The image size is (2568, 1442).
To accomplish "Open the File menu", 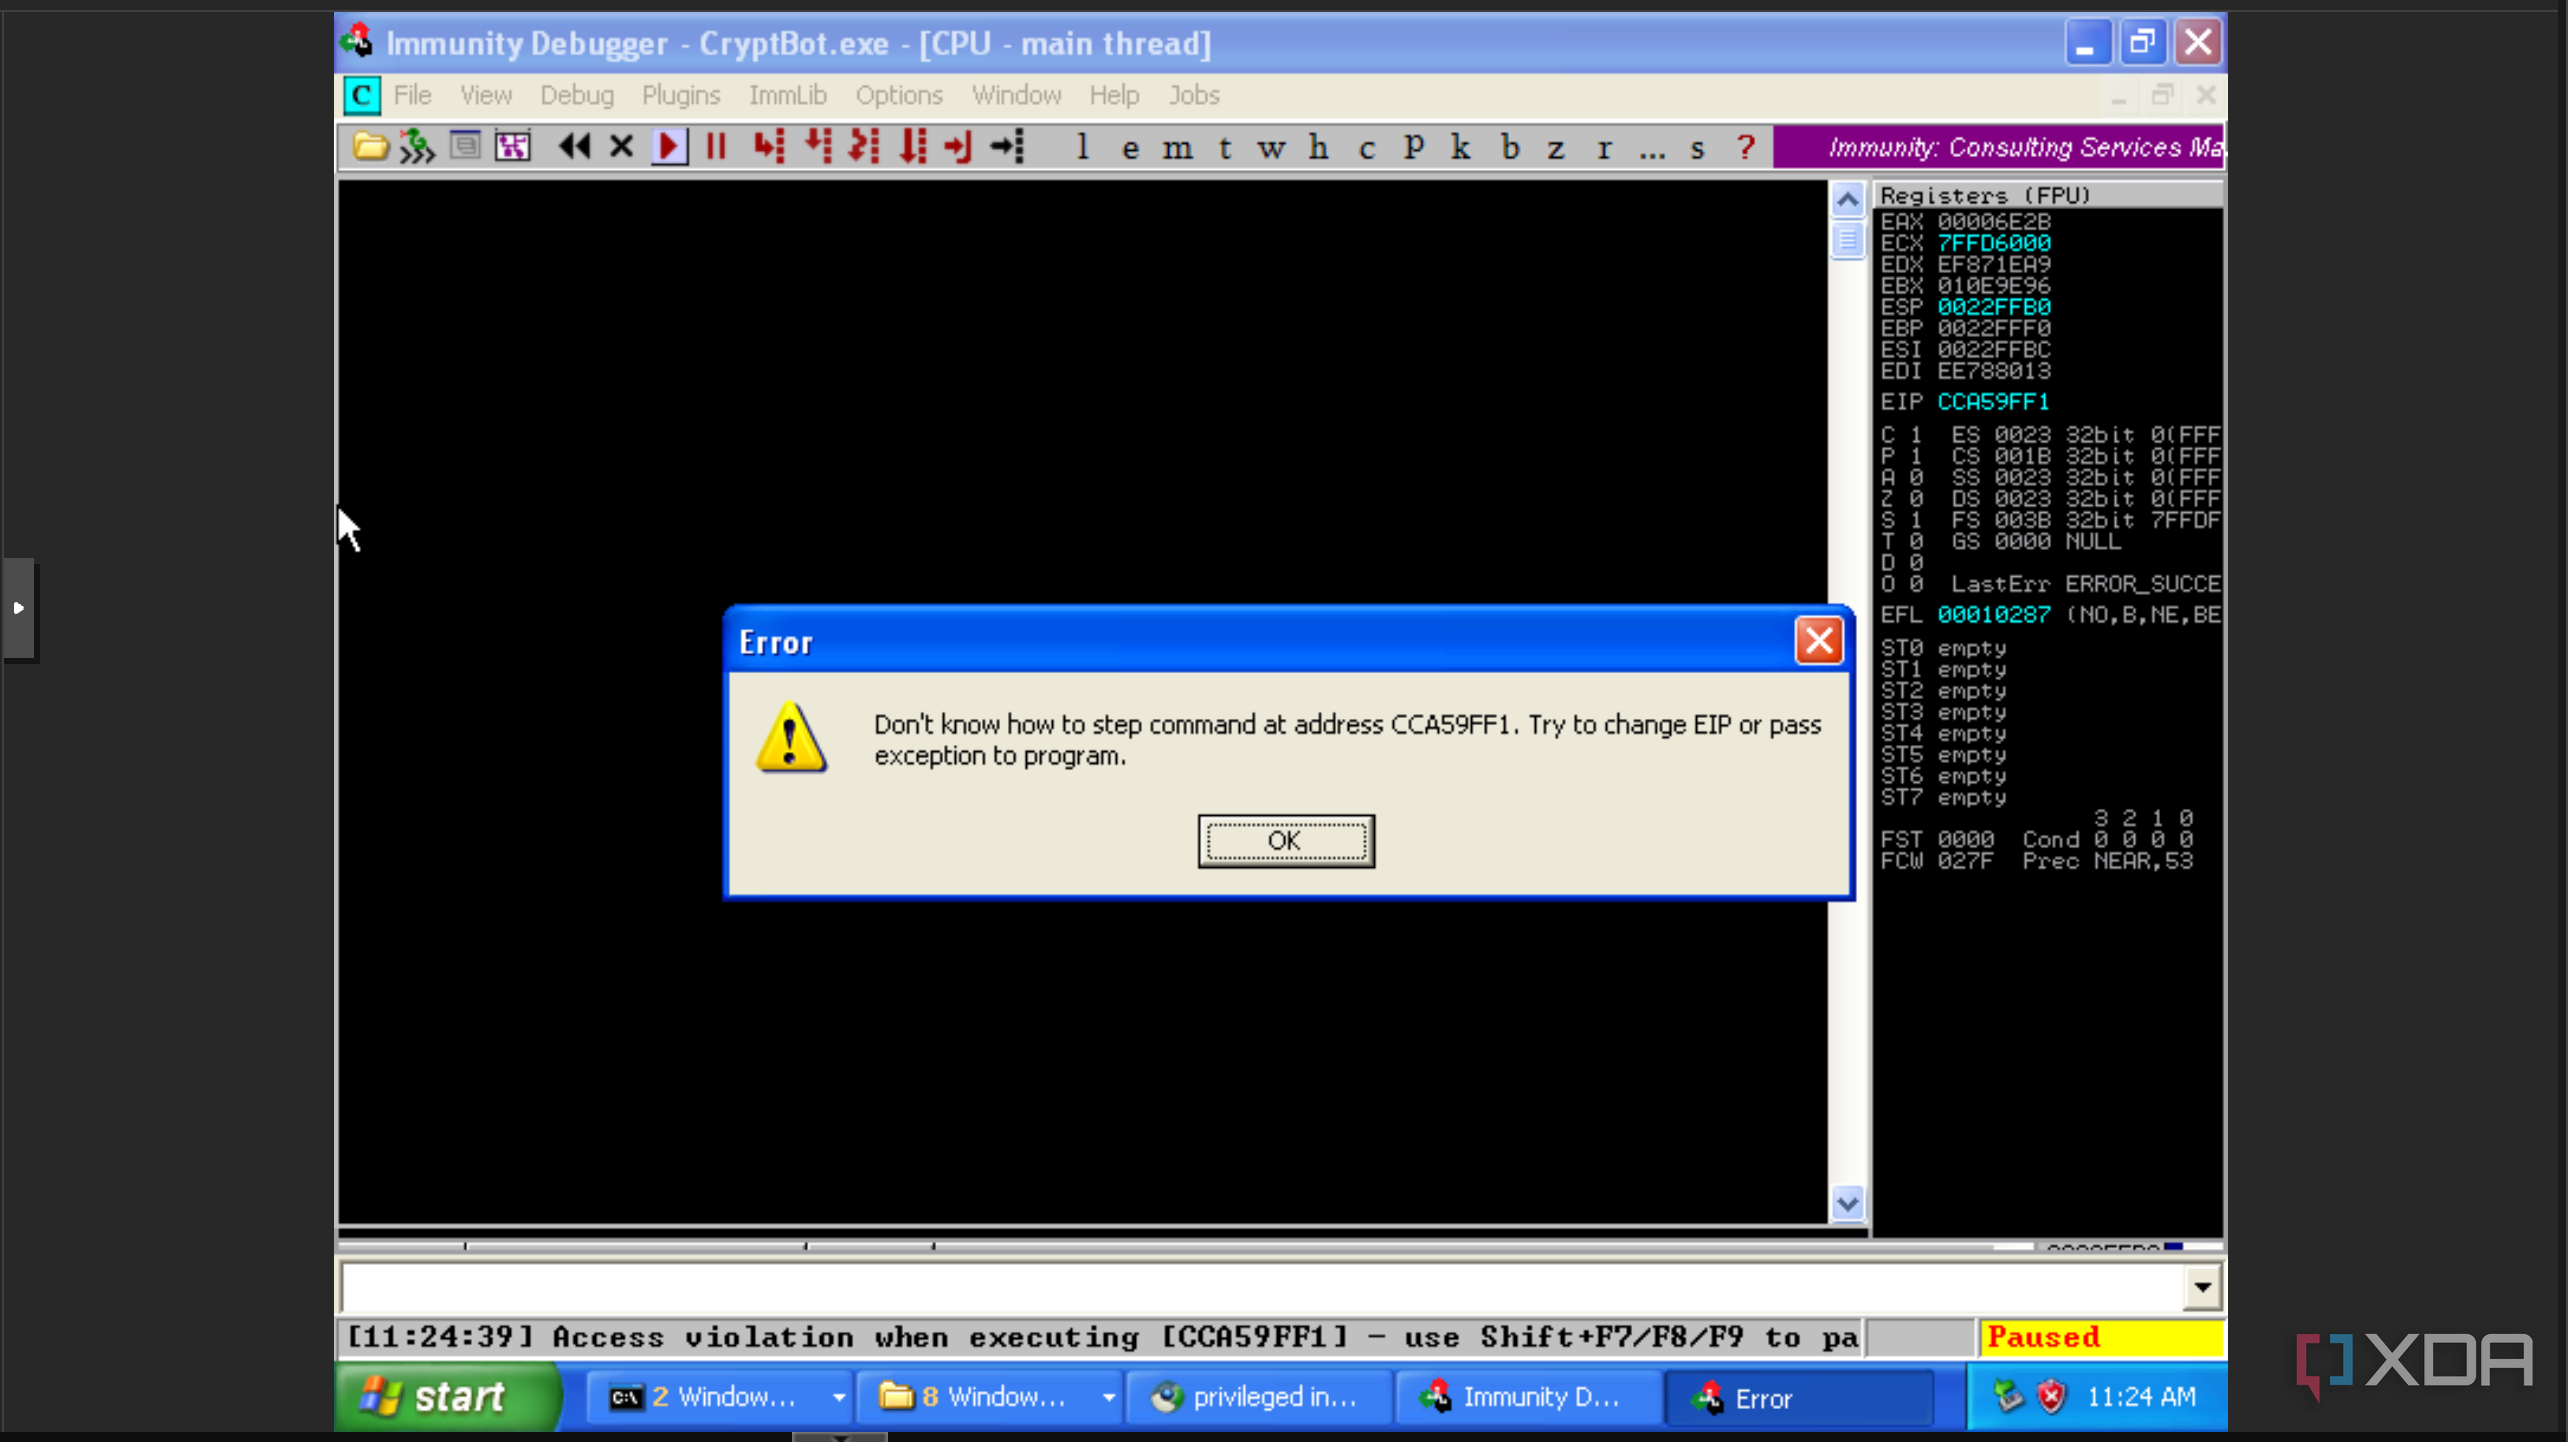I will pyautogui.click(x=412, y=95).
